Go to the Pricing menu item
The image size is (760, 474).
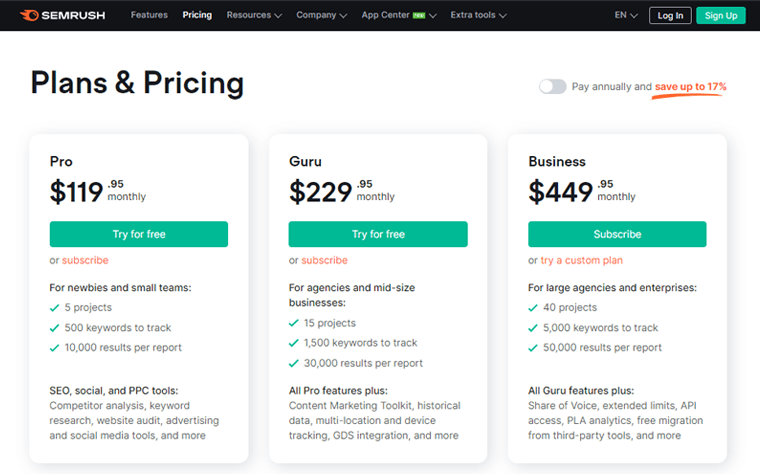pos(197,15)
